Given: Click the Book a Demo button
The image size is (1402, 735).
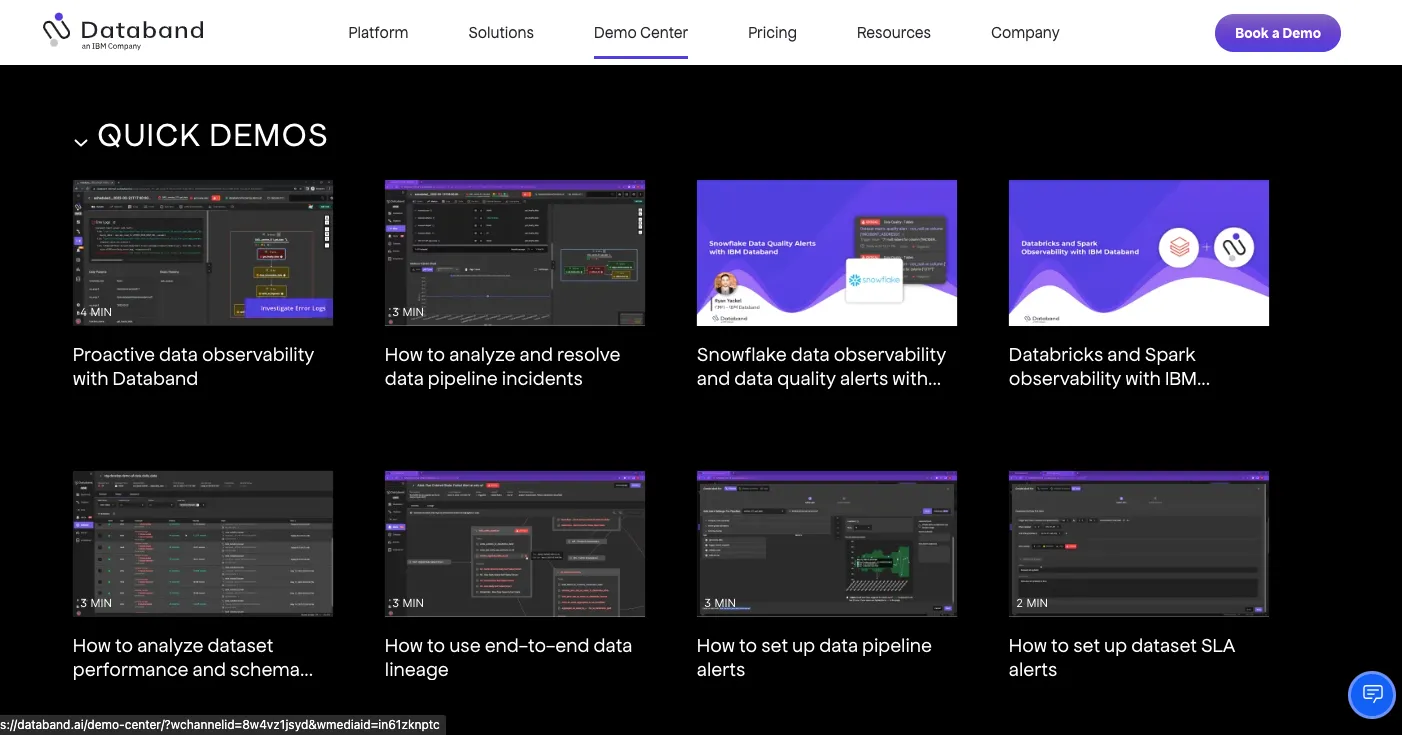Looking at the screenshot, I should 1278,33.
